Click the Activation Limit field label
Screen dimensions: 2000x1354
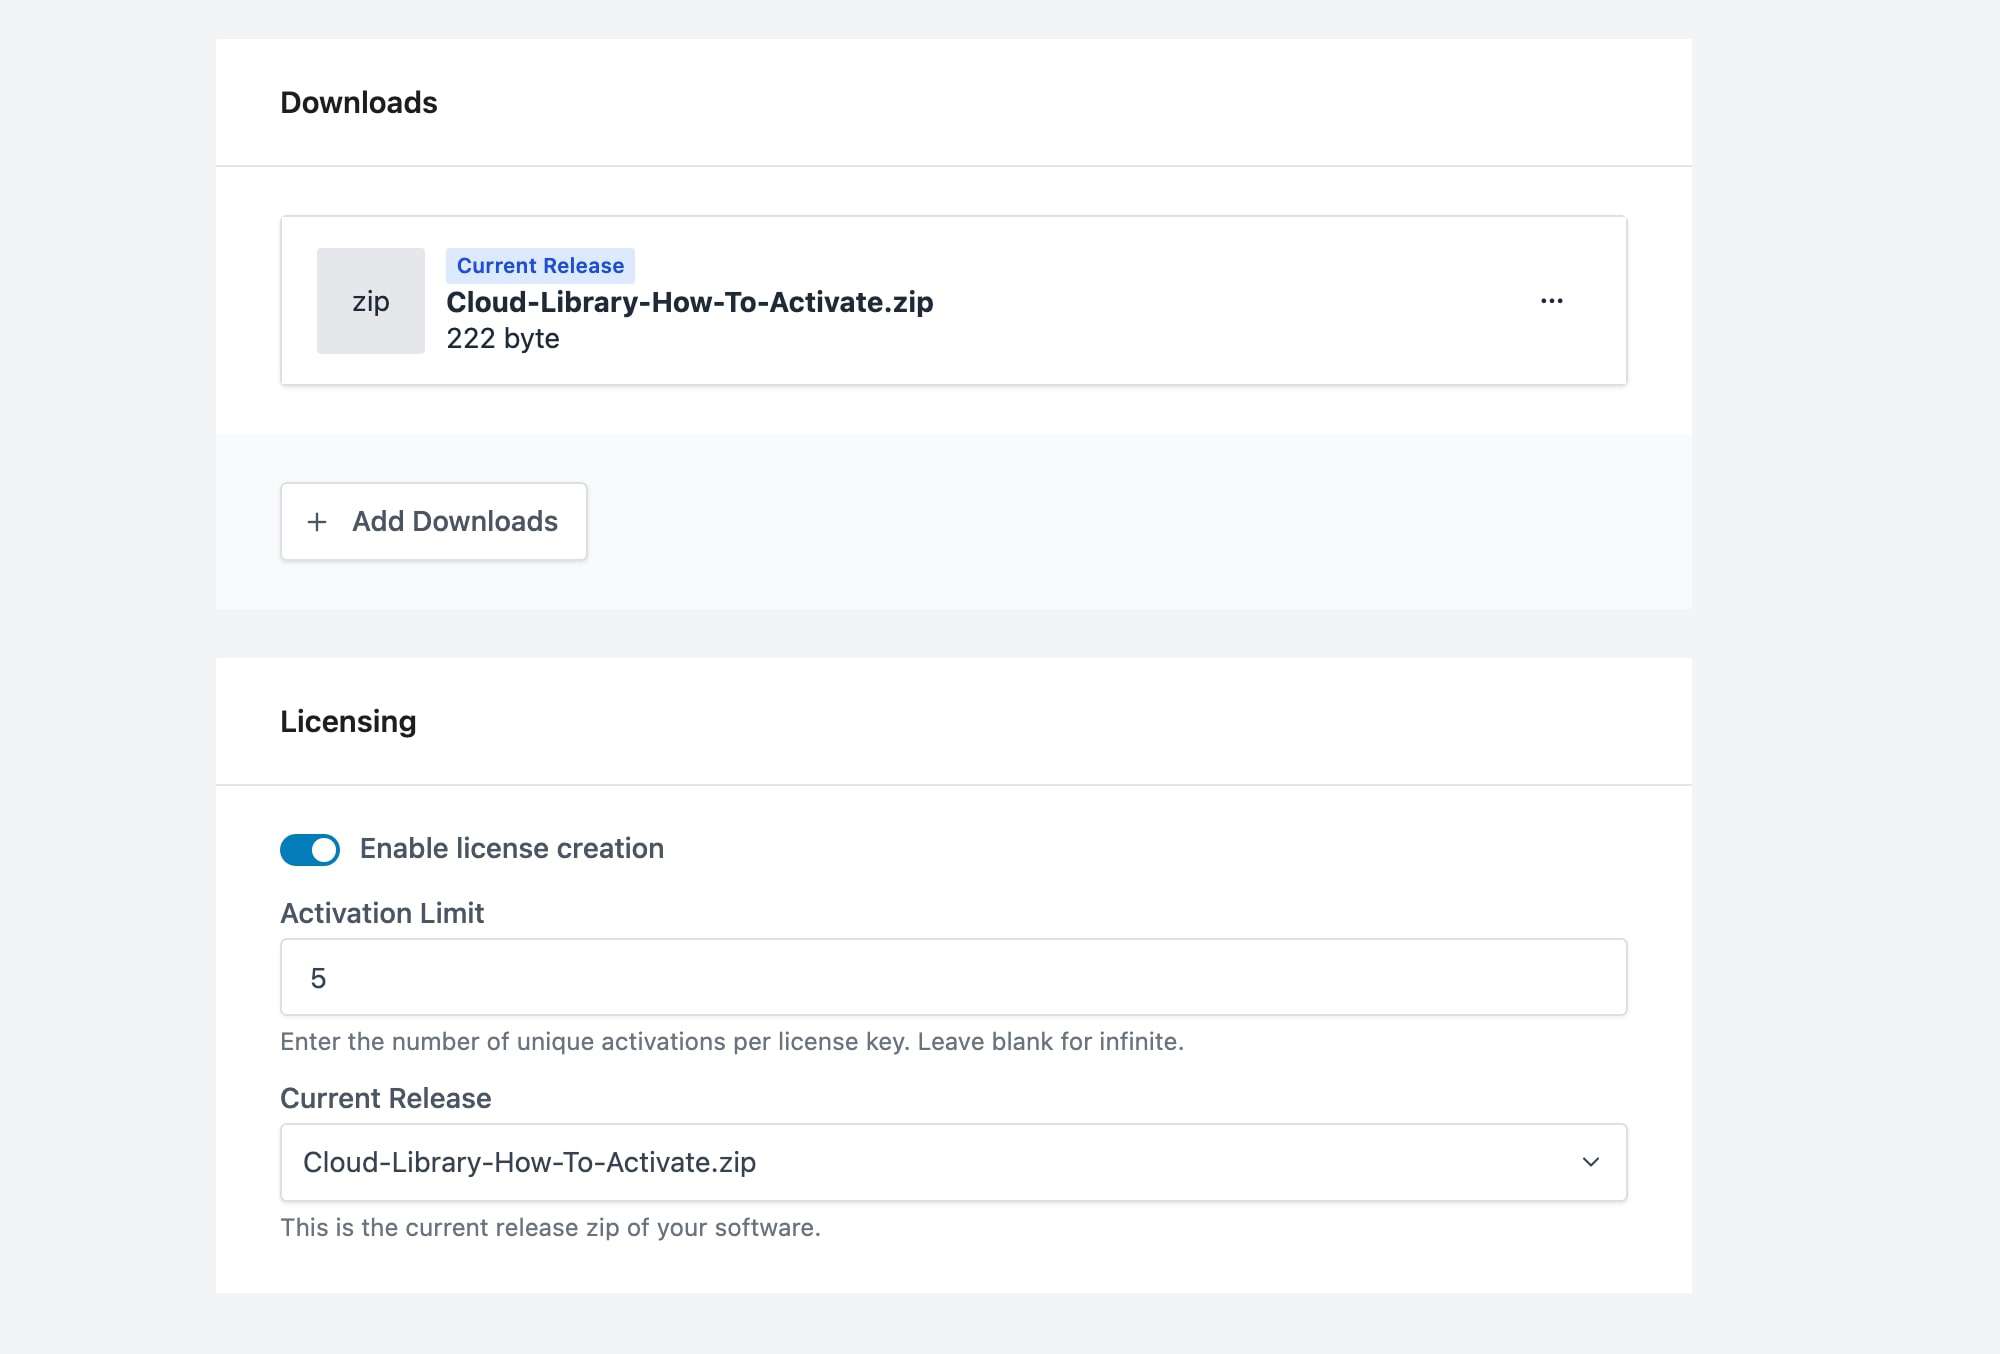382,913
